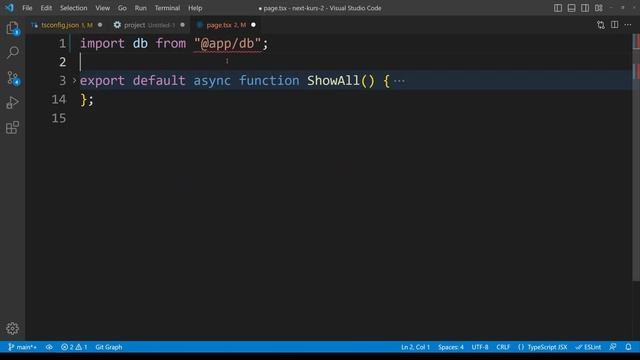Image resolution: width=640 pixels, height=360 pixels.
Task: Click the main branch indicator in status bar
Action: [22, 347]
